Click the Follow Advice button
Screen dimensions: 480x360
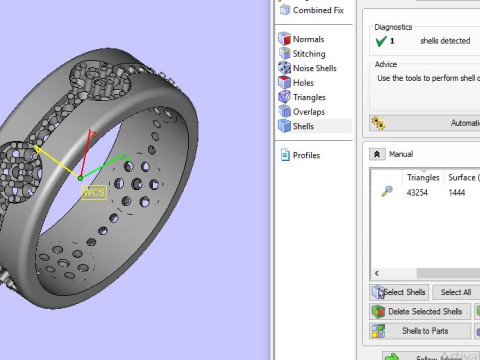[x=431, y=356]
